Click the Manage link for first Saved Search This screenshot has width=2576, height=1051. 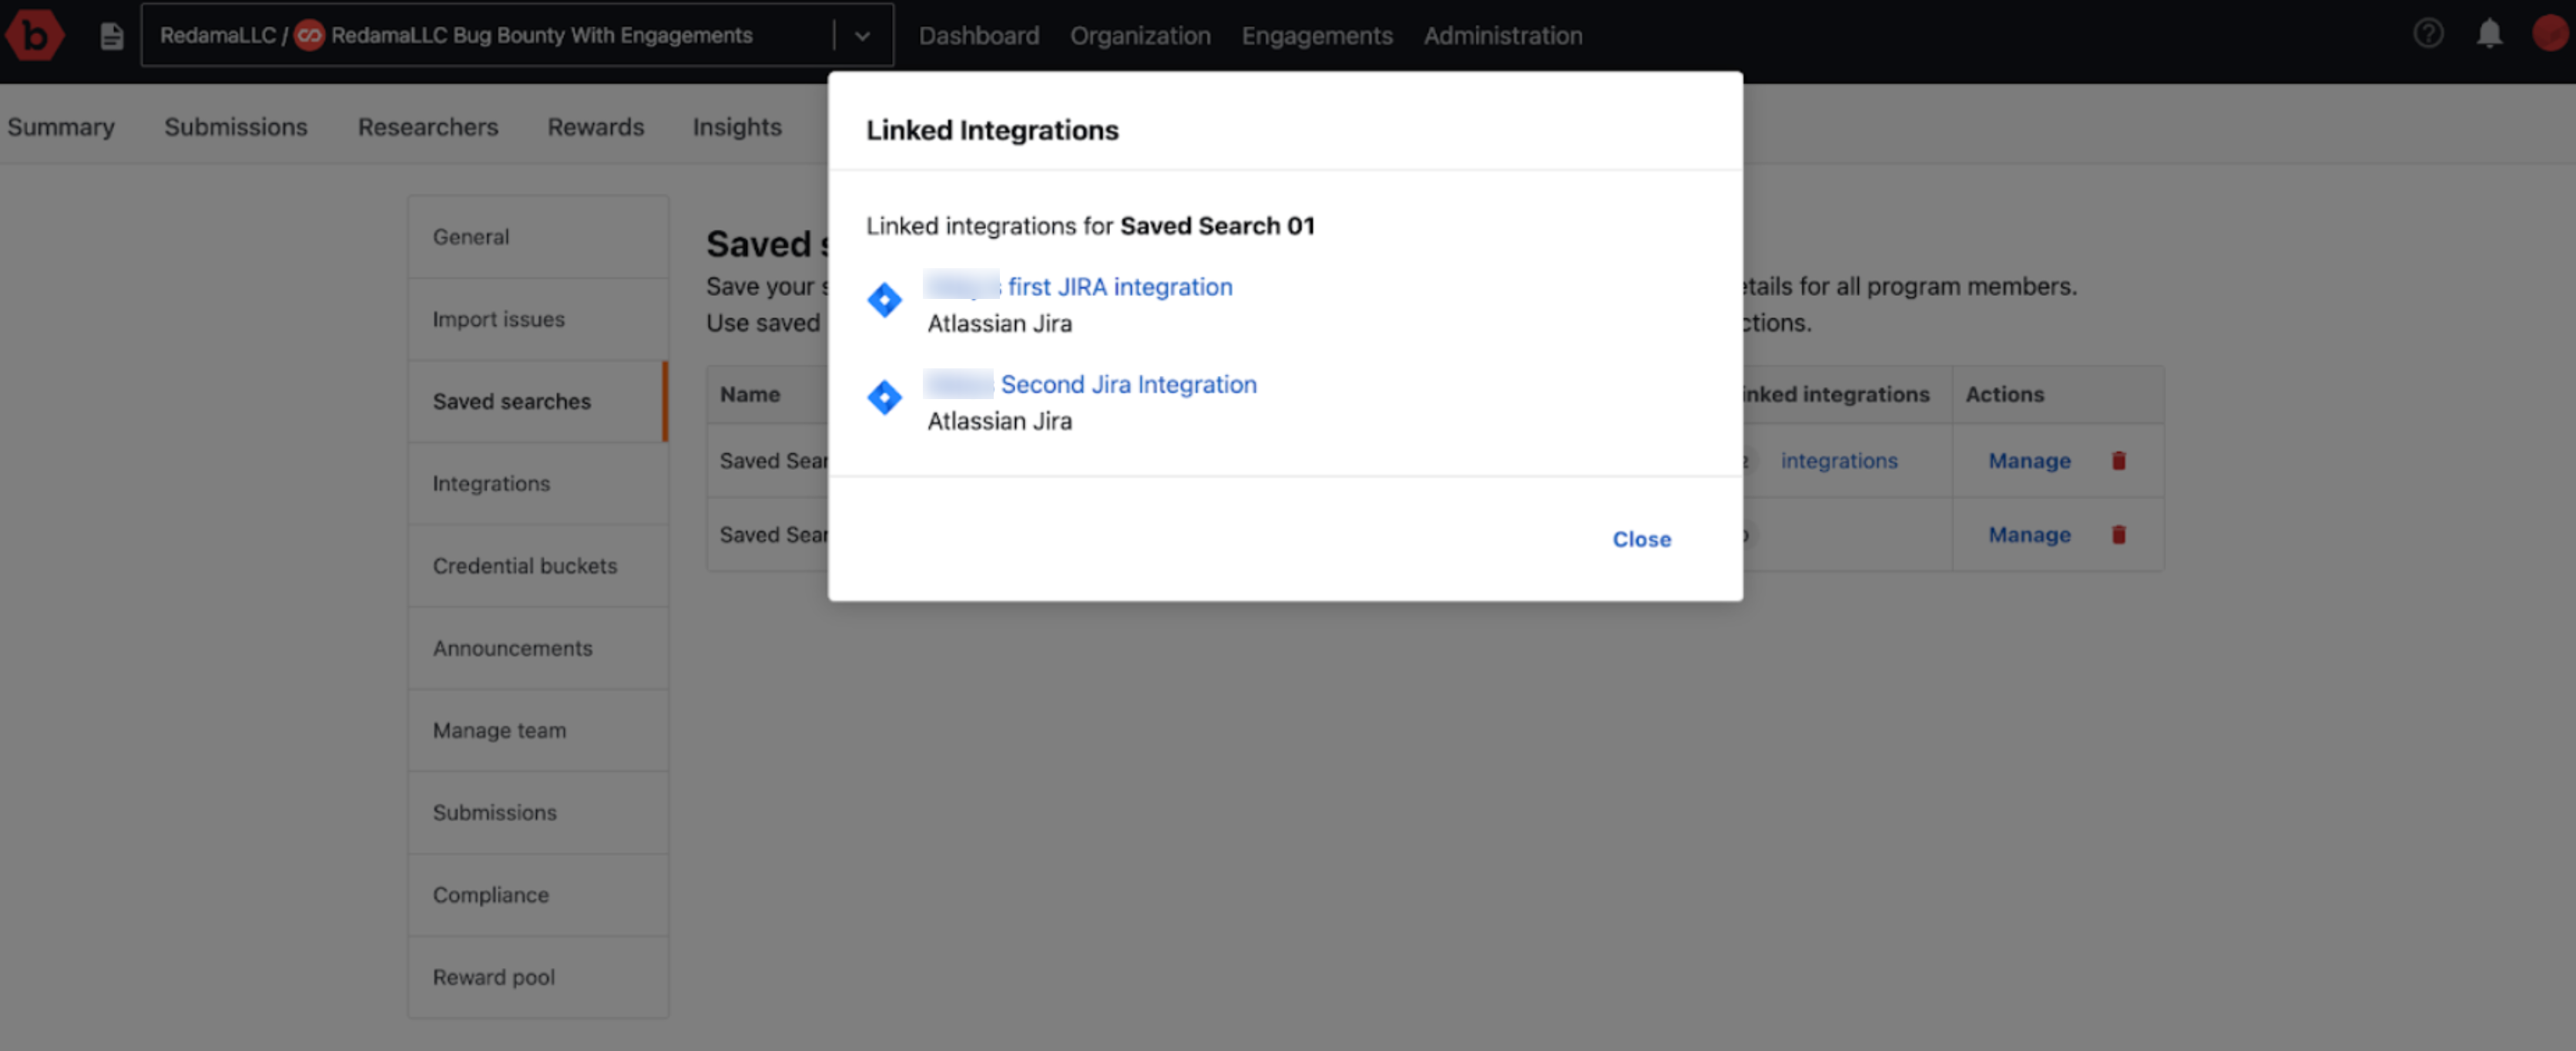(2029, 462)
